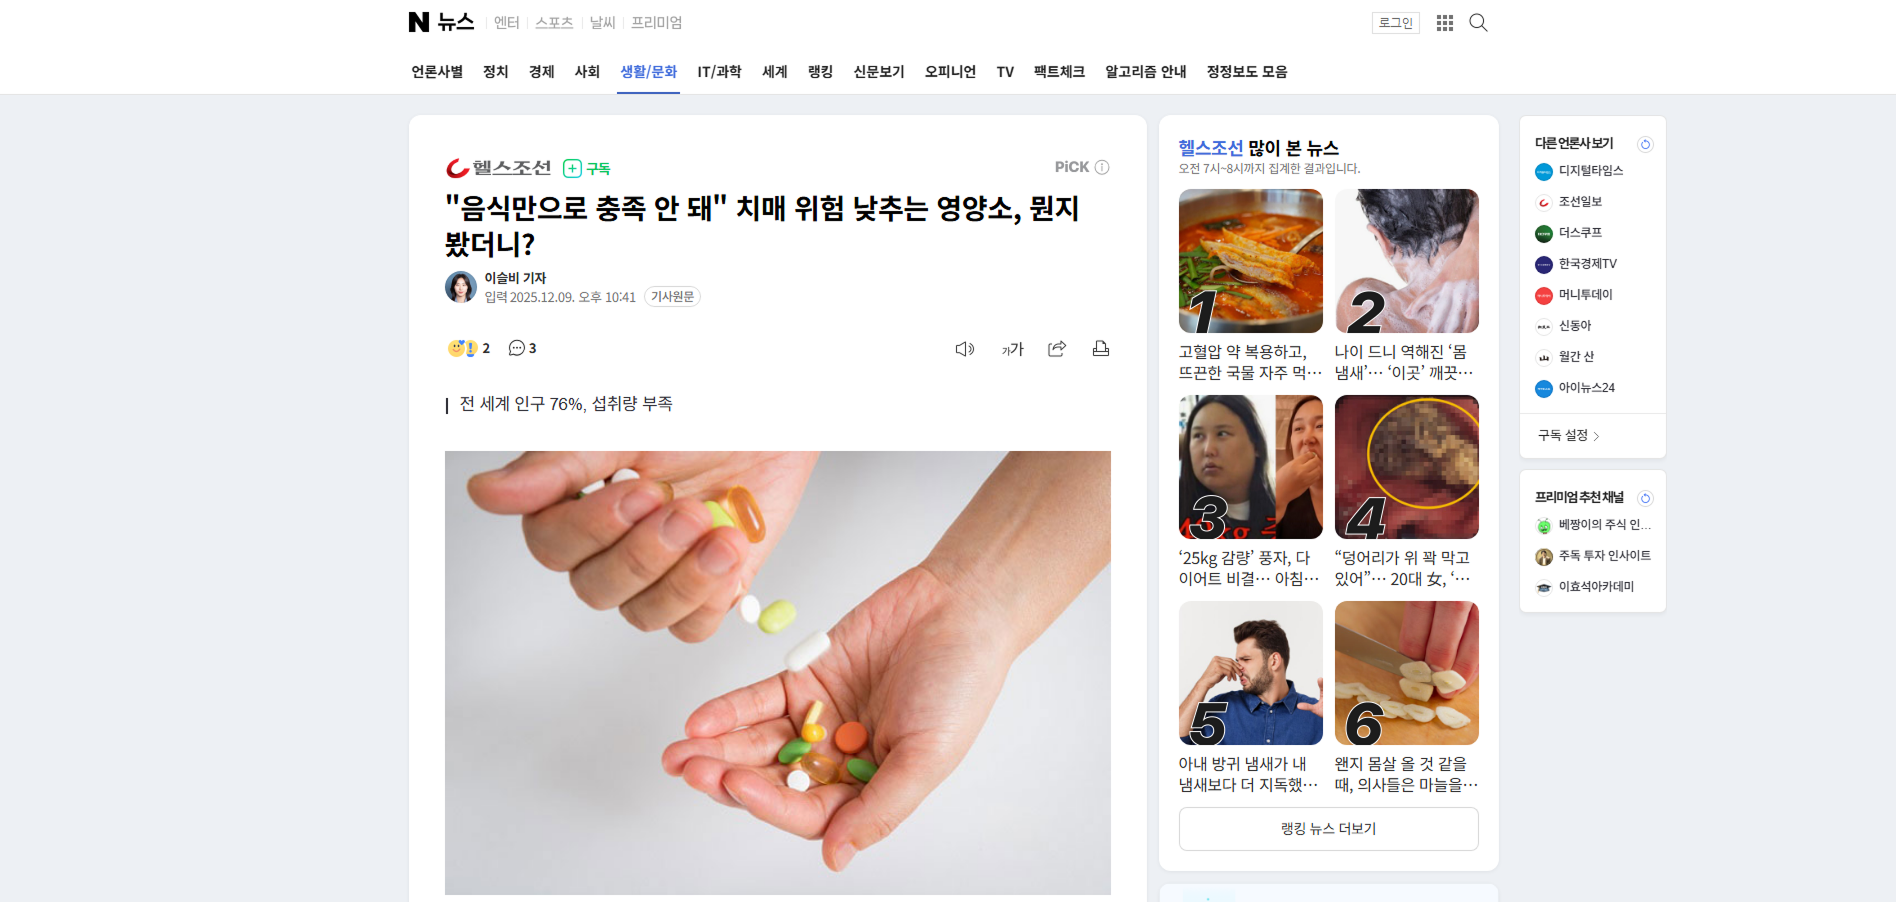Refresh the 프리미엄 추천채널 list
This screenshot has width=1896, height=902.
click(x=1645, y=498)
